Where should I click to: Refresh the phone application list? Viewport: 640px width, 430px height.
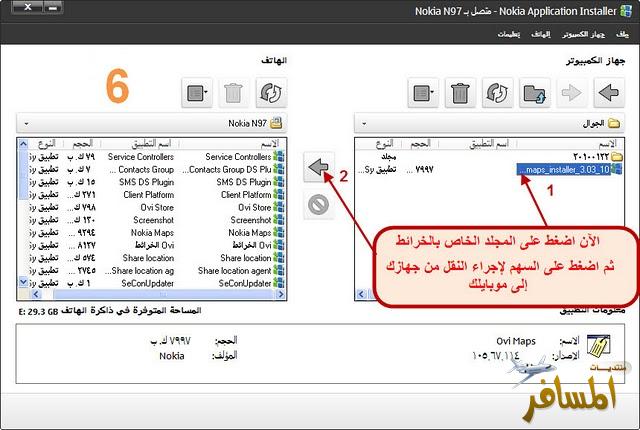pyautogui.click(x=271, y=93)
